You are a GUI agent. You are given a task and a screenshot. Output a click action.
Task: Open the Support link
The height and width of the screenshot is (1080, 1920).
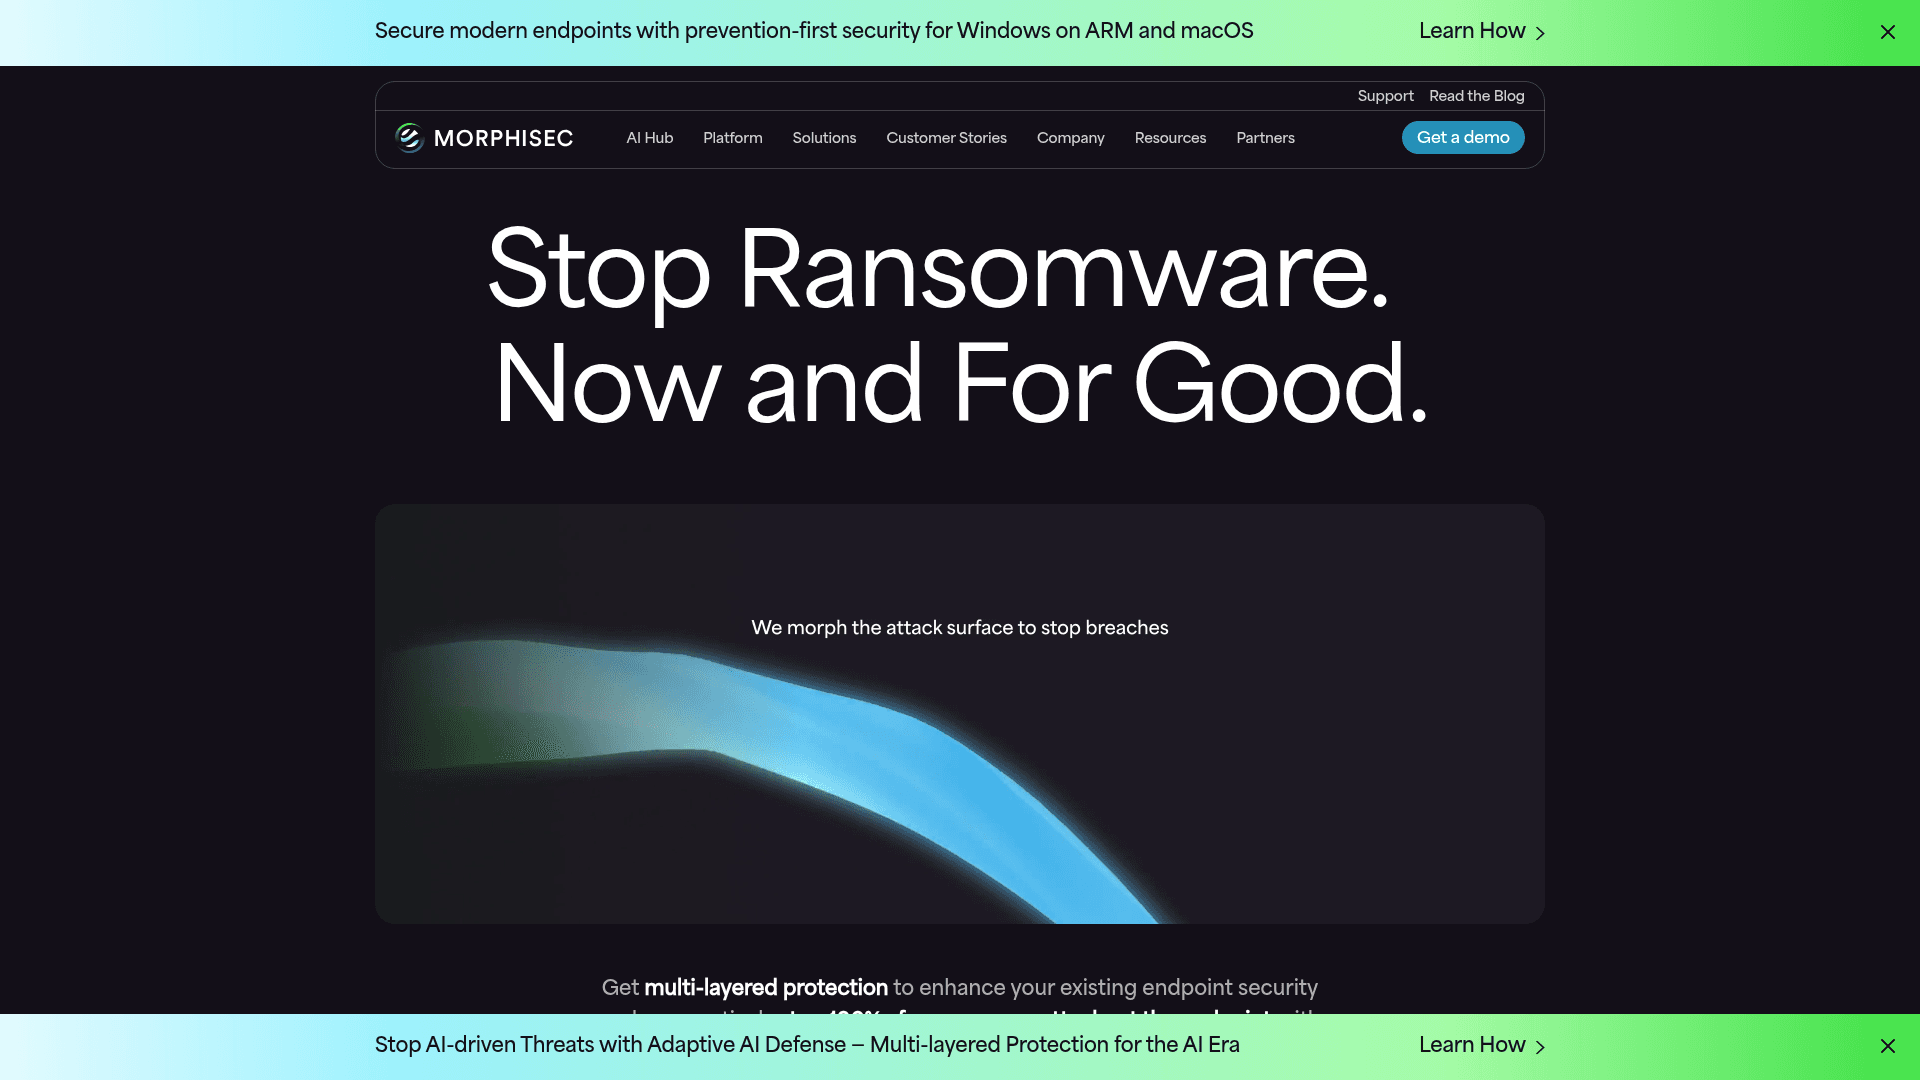pyautogui.click(x=1385, y=96)
